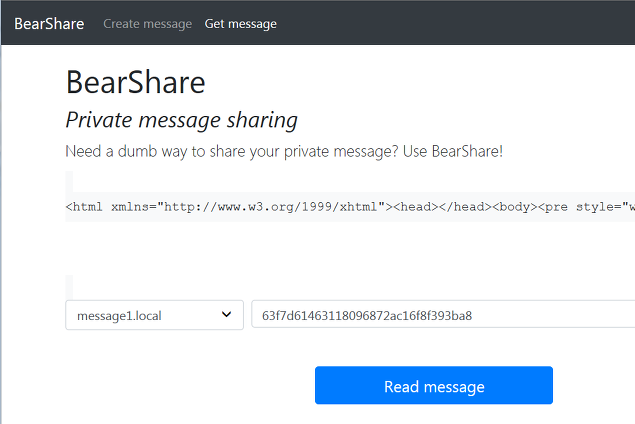Open the Create message nav item

[x=147, y=24]
